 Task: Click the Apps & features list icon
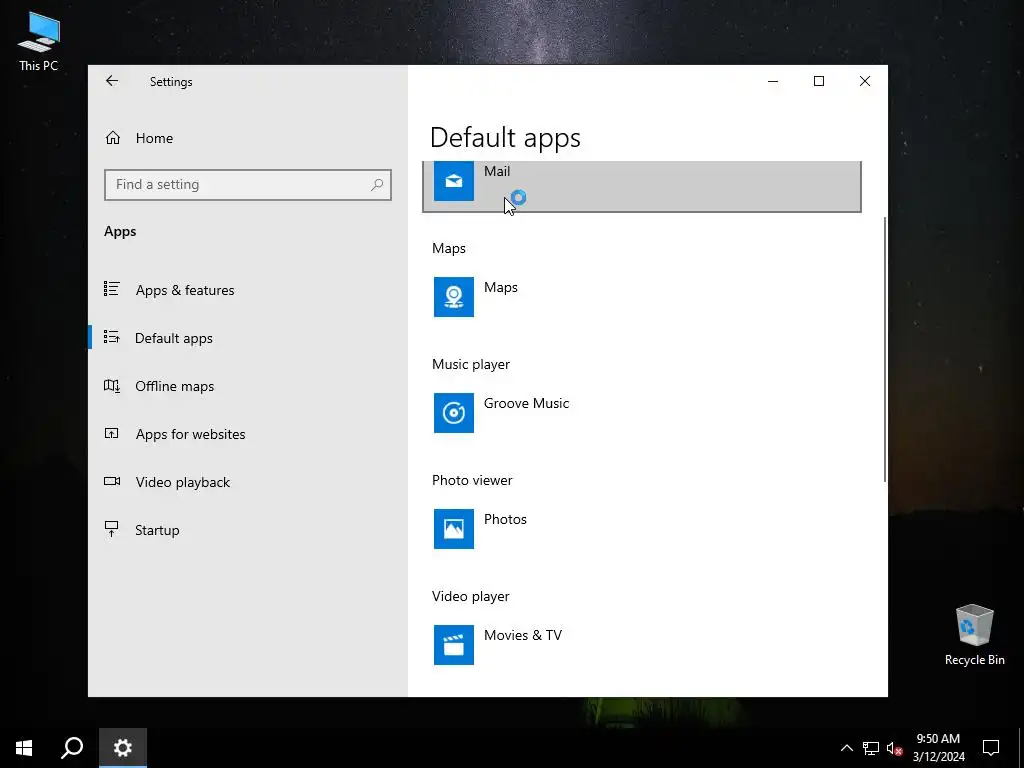click(x=112, y=289)
